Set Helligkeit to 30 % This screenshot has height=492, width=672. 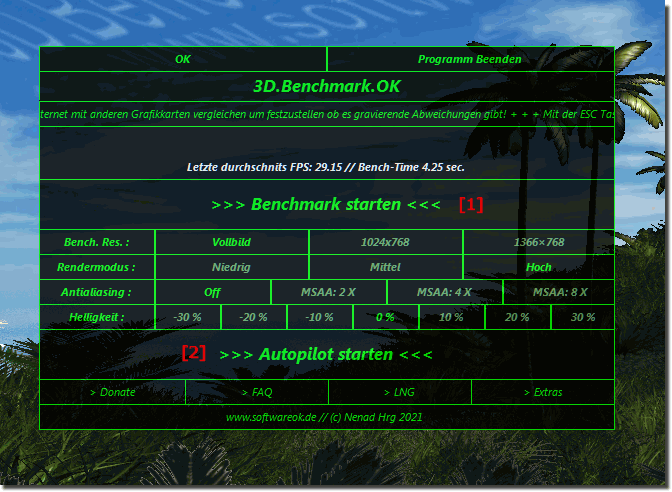(x=583, y=317)
